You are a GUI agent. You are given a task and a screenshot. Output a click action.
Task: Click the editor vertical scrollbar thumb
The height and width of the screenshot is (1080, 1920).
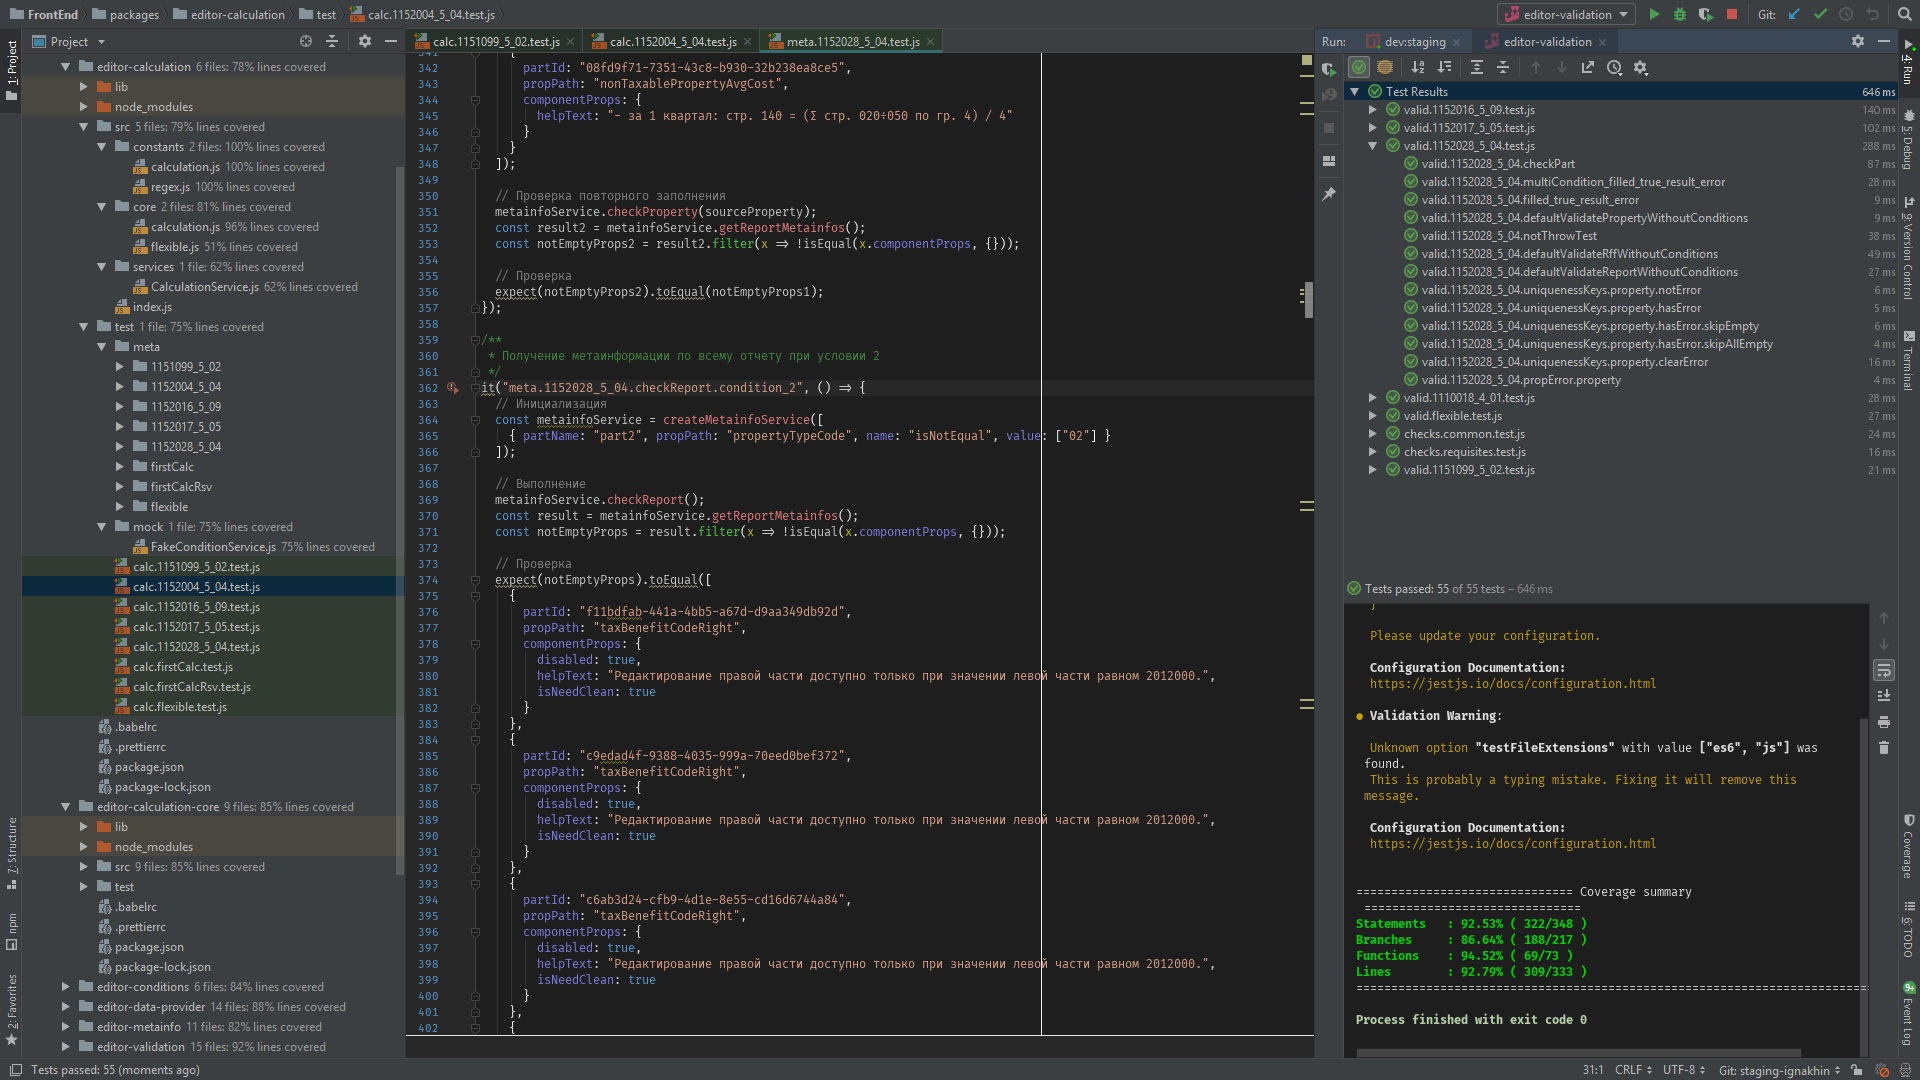point(1308,299)
